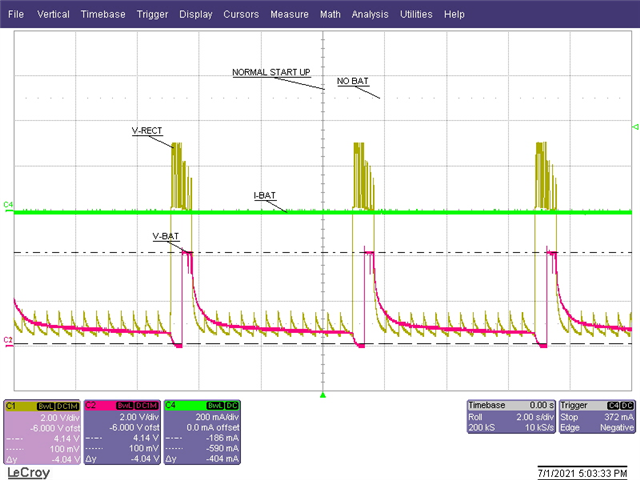Open the Trigger descriptor box
Viewport: 640px width, 480px height.
pyautogui.click(x=597, y=417)
